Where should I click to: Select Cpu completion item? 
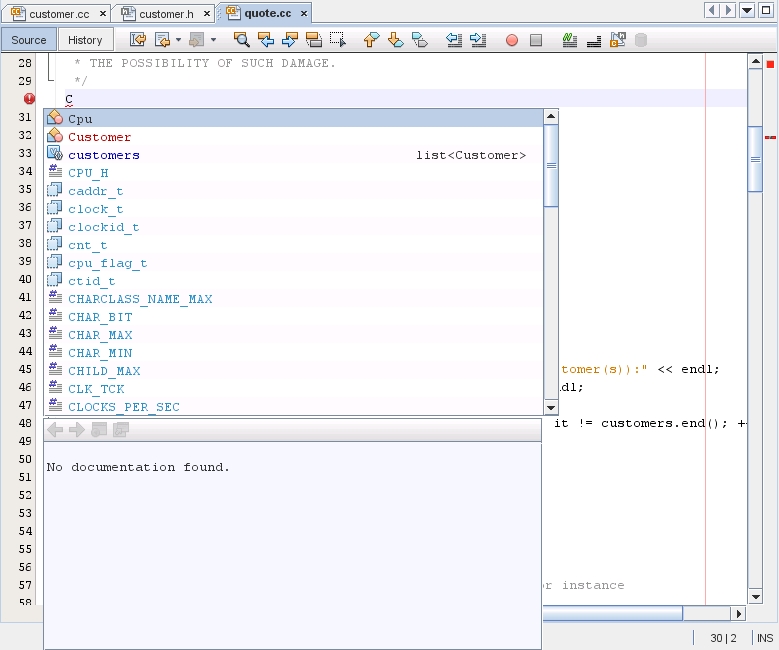tap(294, 119)
